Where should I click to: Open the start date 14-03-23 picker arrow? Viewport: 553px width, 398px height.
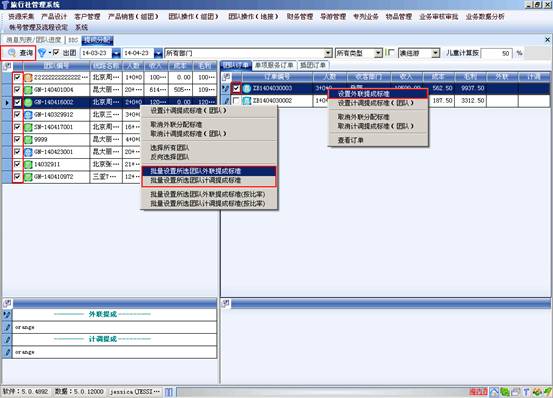[116, 53]
